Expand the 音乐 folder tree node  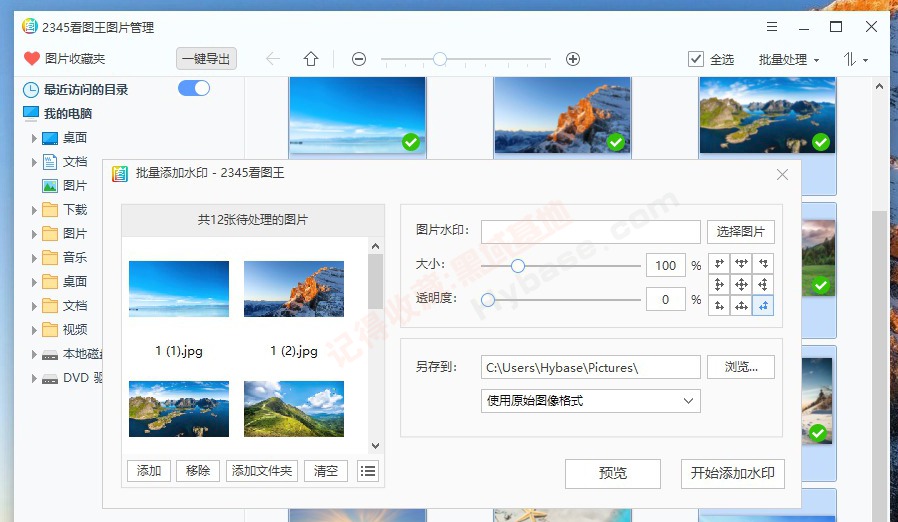pyautogui.click(x=34, y=258)
